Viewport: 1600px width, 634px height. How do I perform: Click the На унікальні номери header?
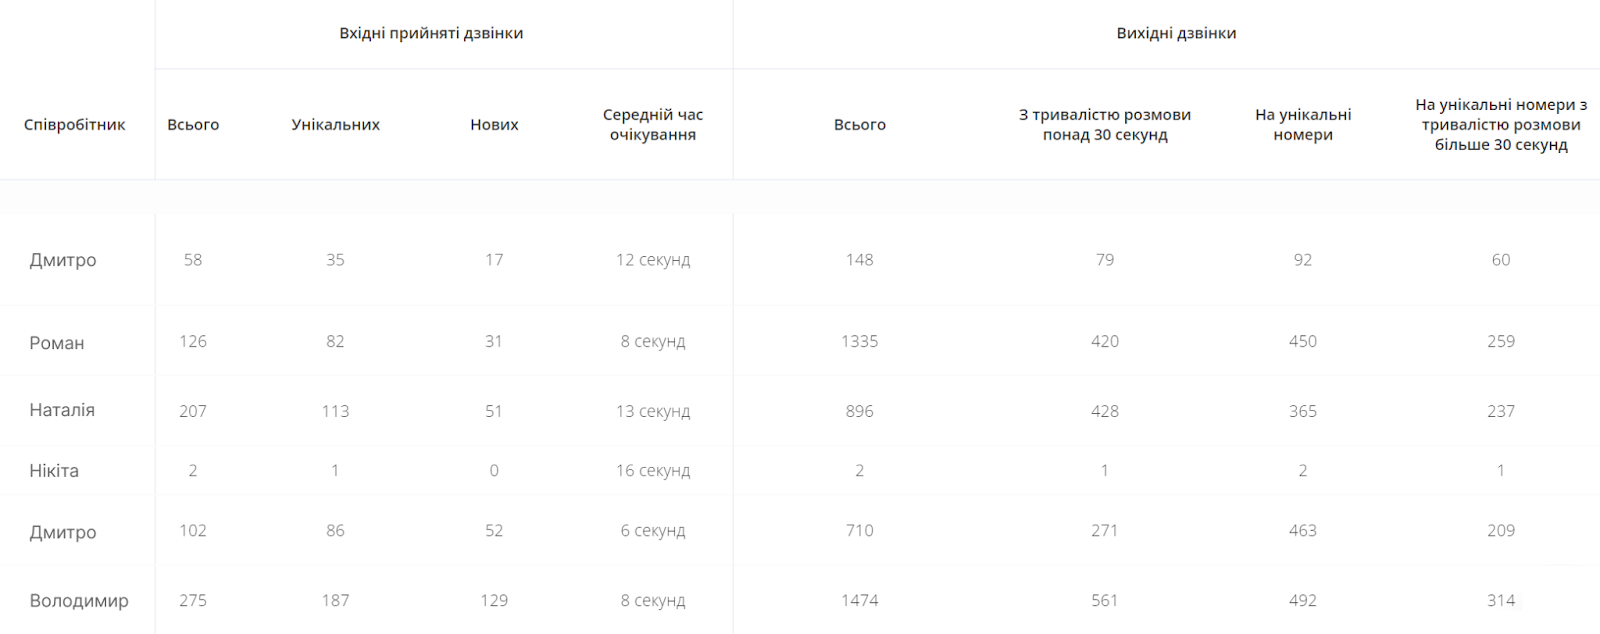click(1303, 125)
